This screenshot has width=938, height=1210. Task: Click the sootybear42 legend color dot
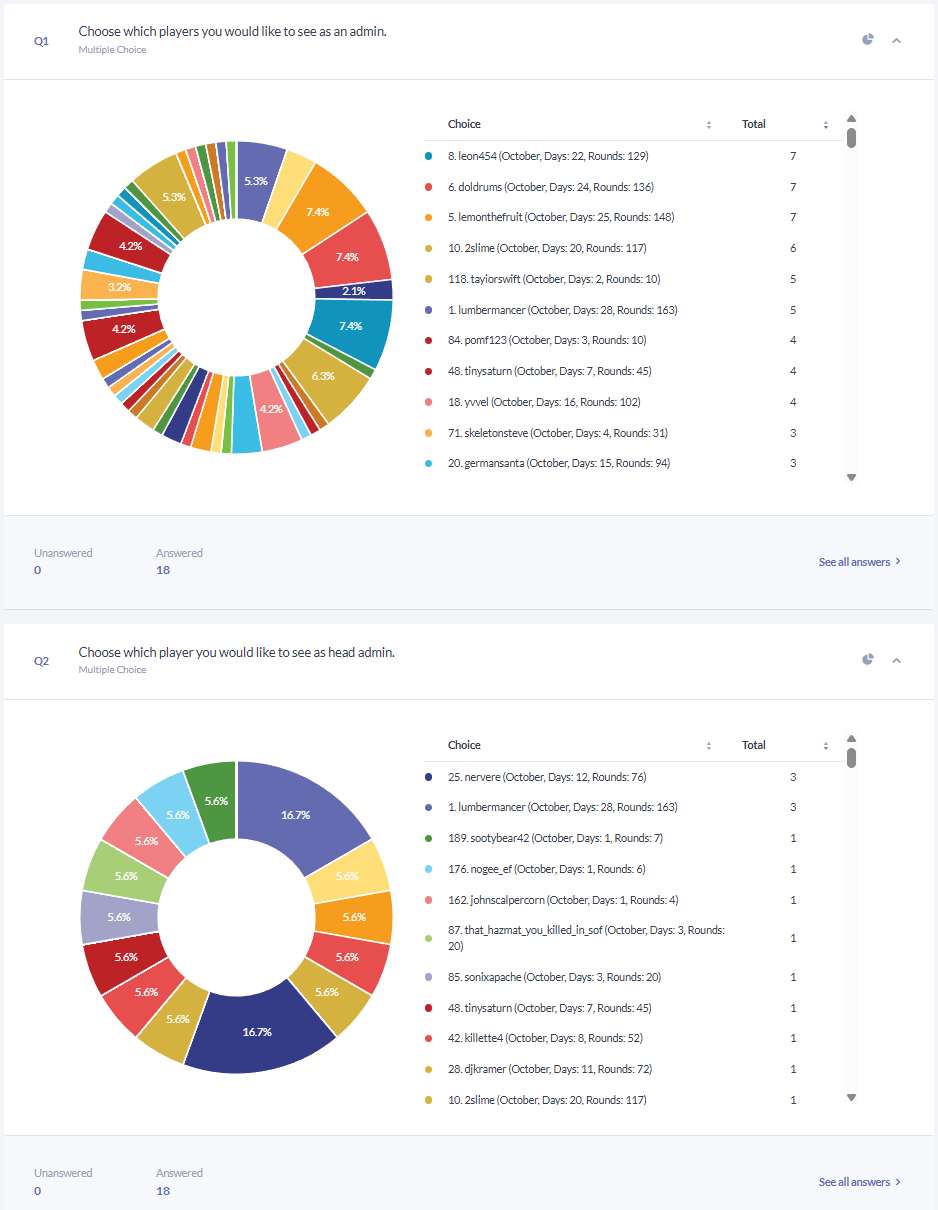point(429,838)
